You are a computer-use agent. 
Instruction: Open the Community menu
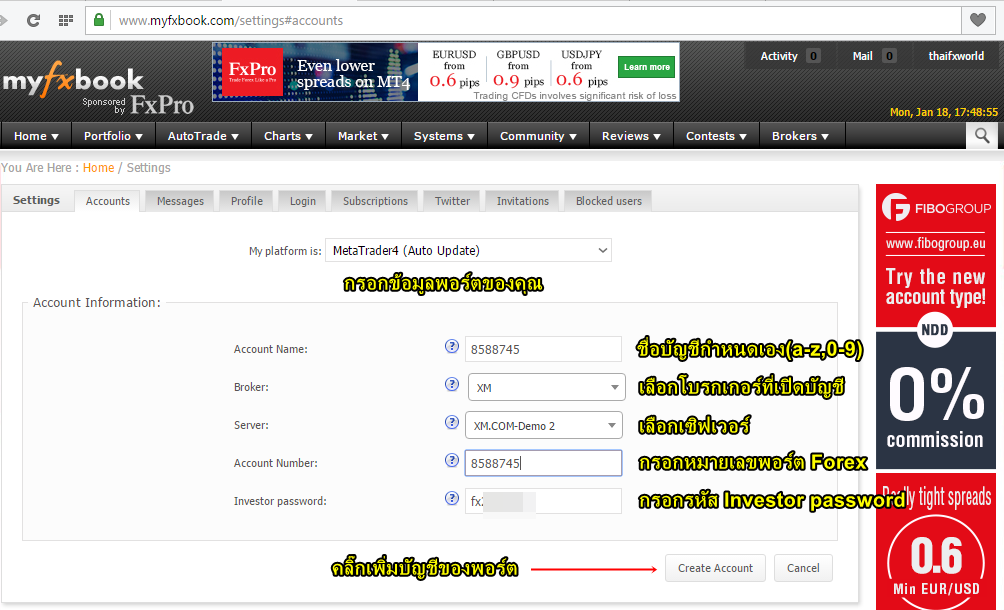[x=538, y=136]
